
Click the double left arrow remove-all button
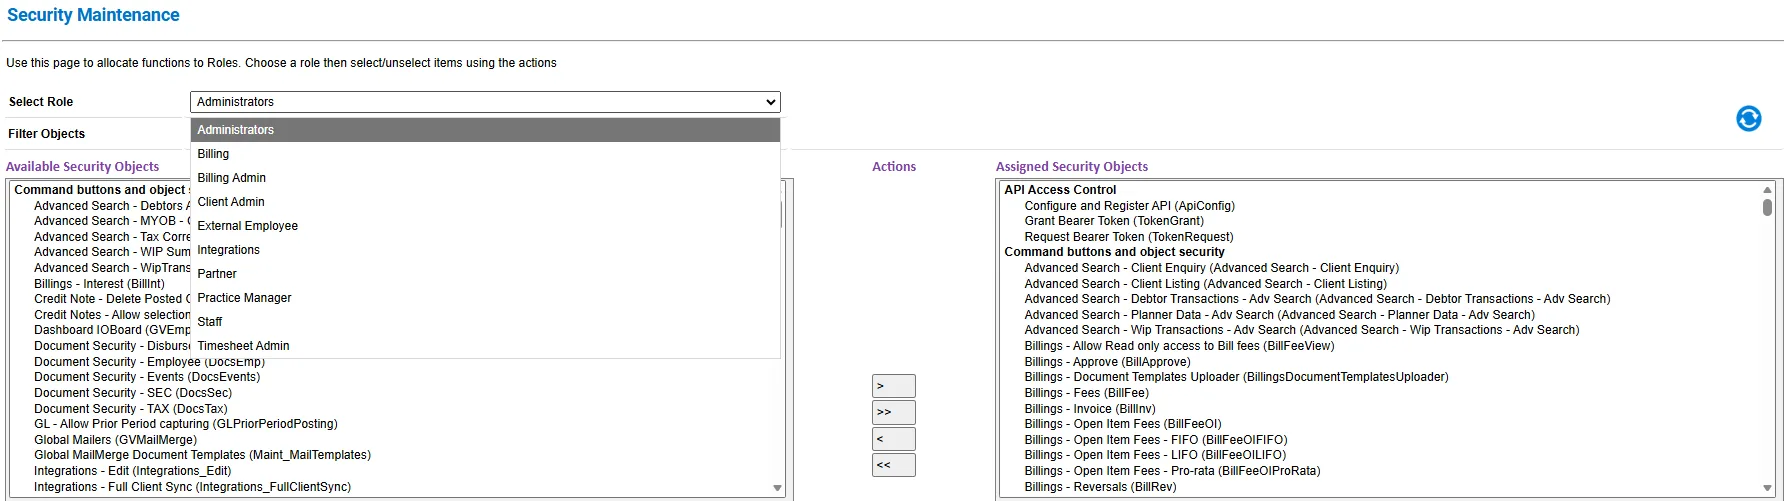pyautogui.click(x=893, y=465)
